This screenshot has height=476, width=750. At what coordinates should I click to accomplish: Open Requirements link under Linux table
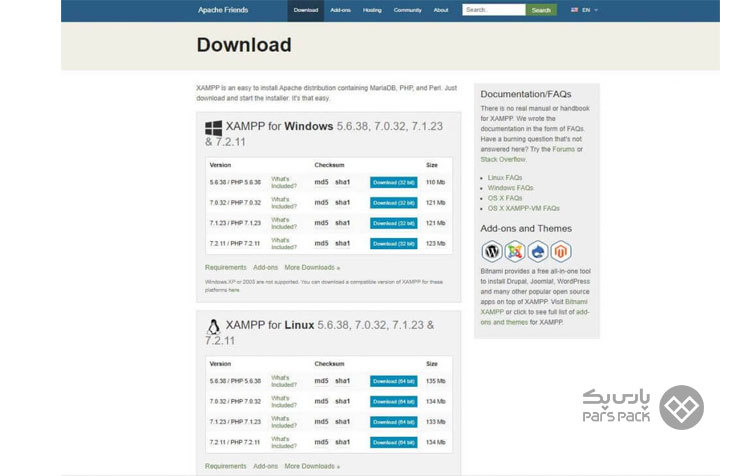pos(226,466)
